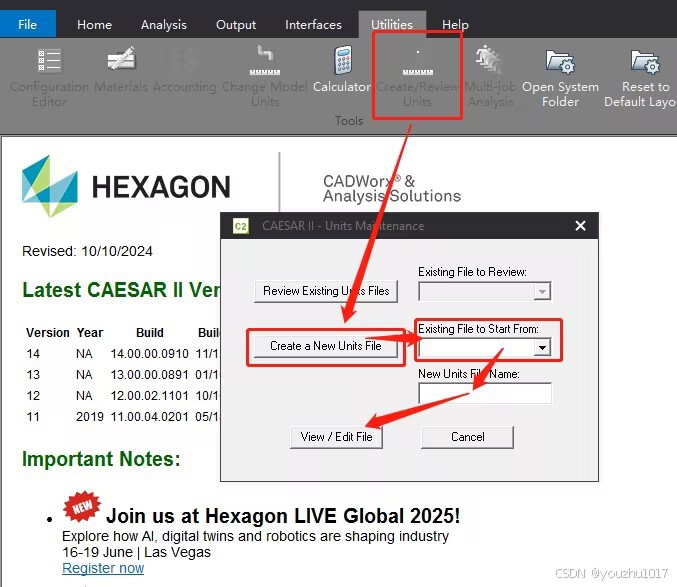Click the Year column header
This screenshot has width=677, height=587.
tap(90, 333)
